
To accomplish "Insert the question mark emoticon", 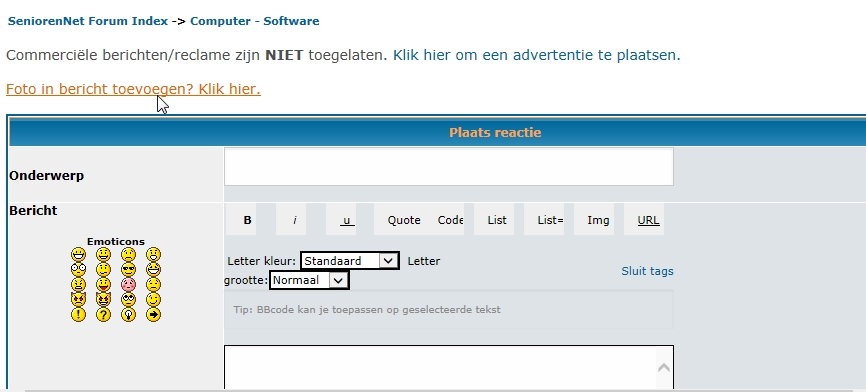I will point(103,315).
